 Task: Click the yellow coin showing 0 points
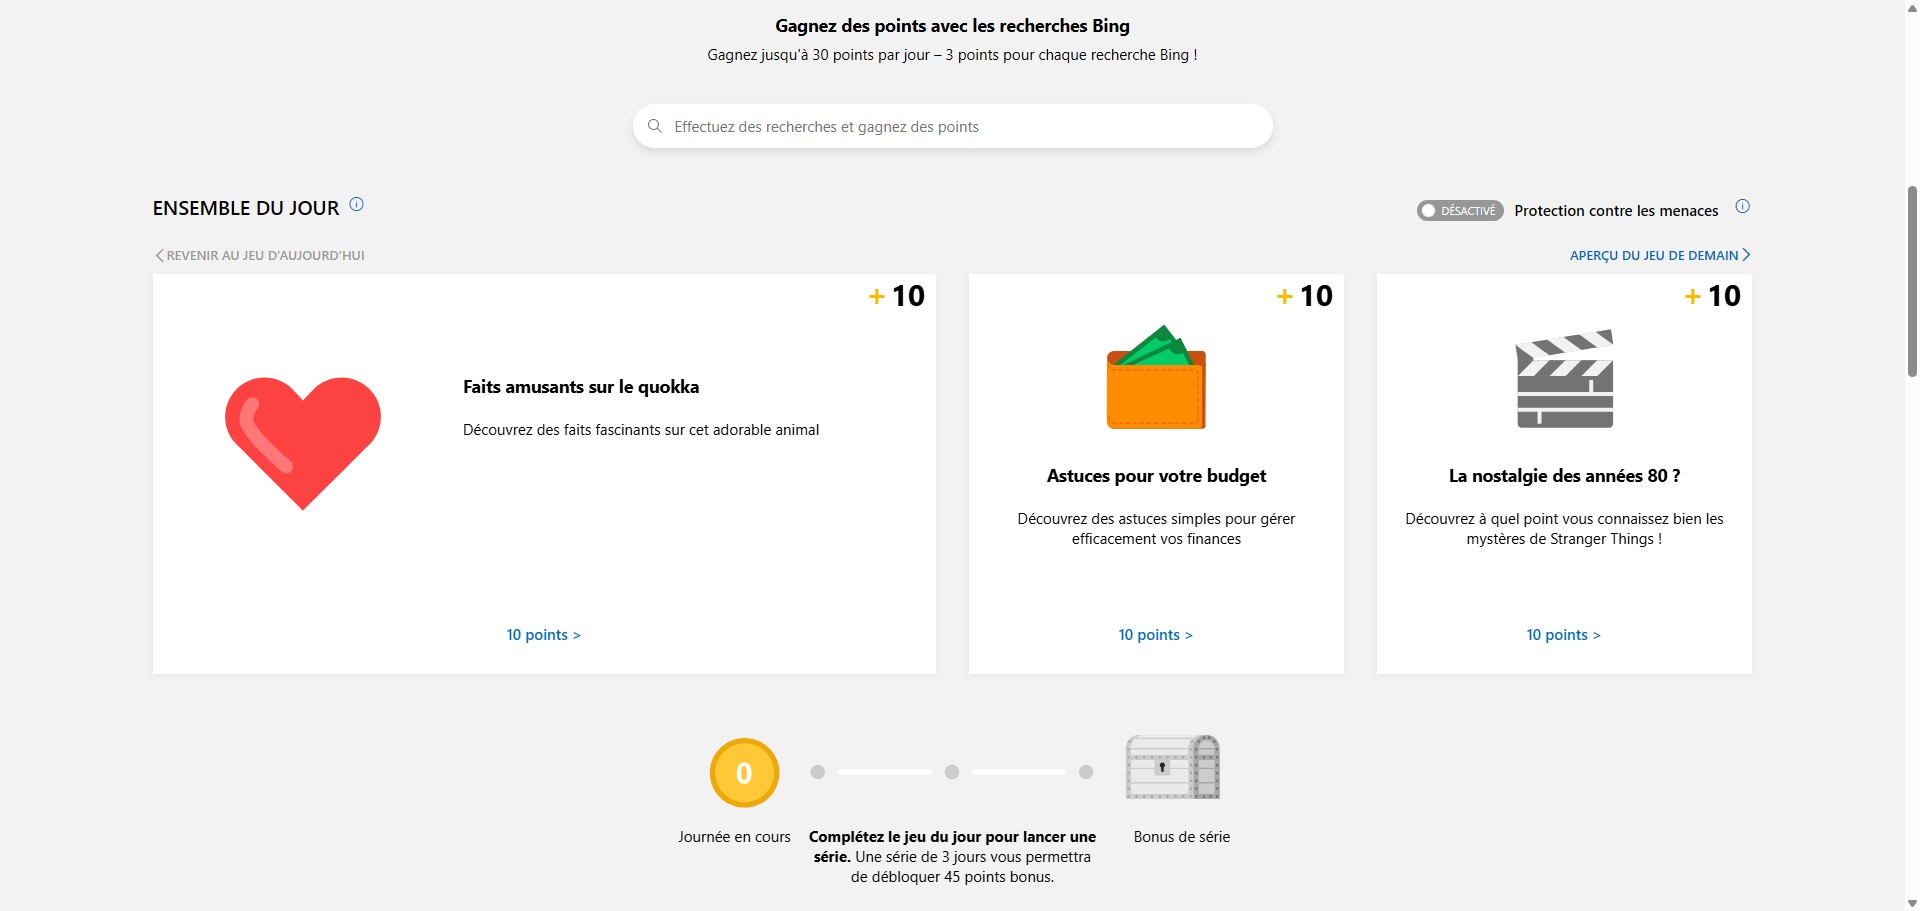tap(743, 772)
